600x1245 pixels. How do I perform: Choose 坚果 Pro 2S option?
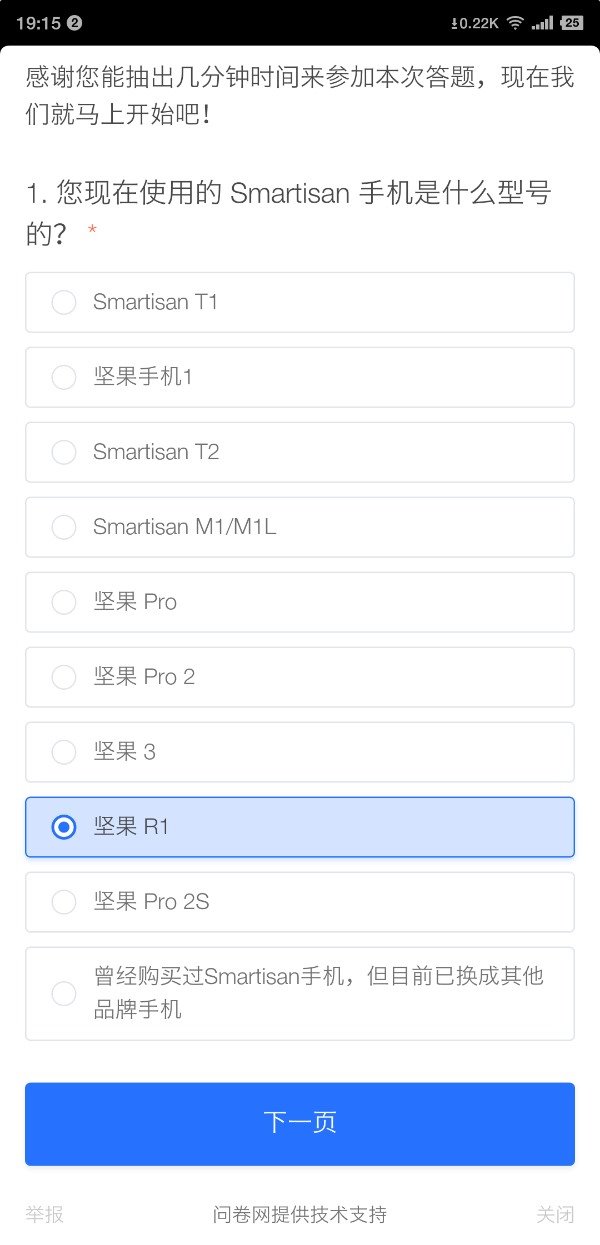[64, 902]
